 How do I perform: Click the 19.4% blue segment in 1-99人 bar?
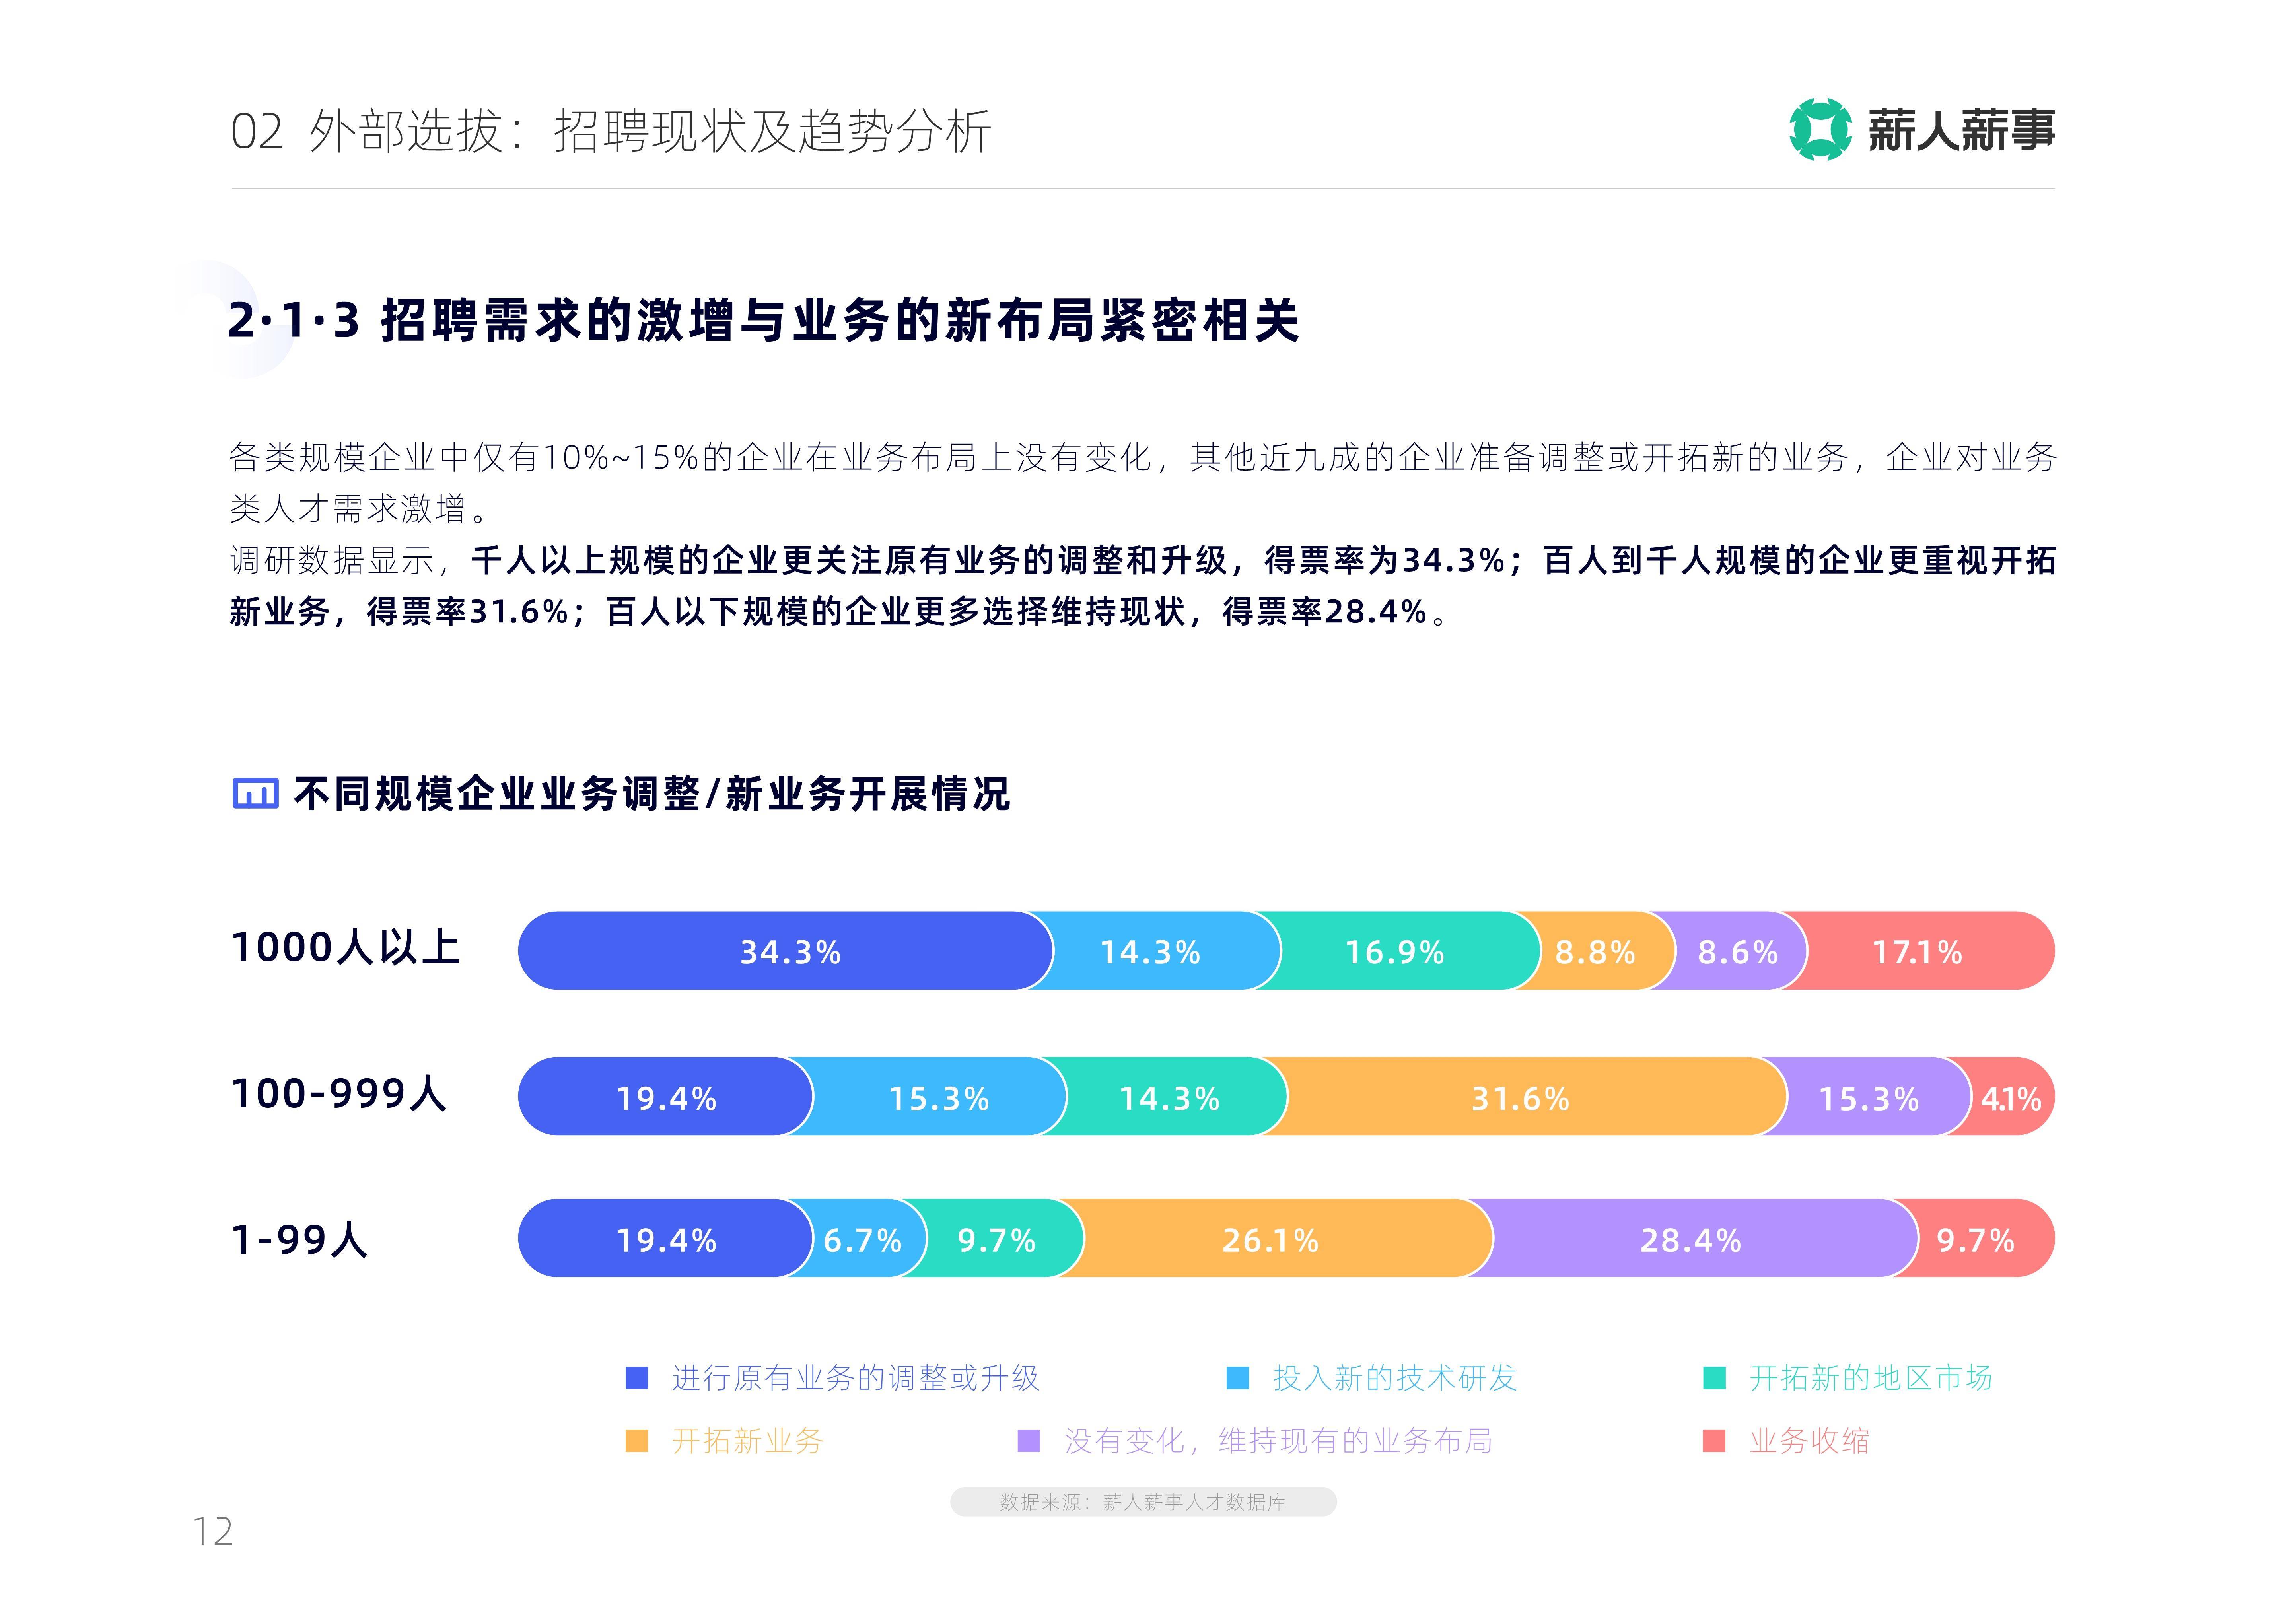pos(665,1239)
